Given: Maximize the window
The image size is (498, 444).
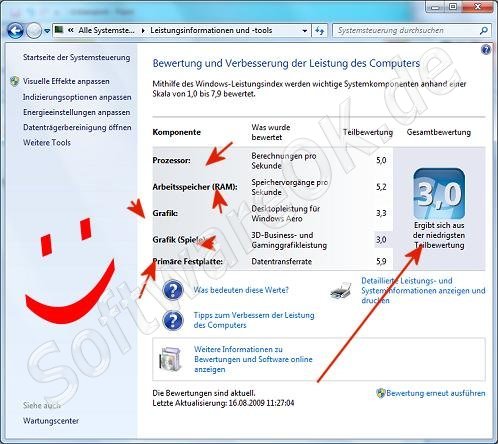Looking at the screenshot, I should click(453, 7).
